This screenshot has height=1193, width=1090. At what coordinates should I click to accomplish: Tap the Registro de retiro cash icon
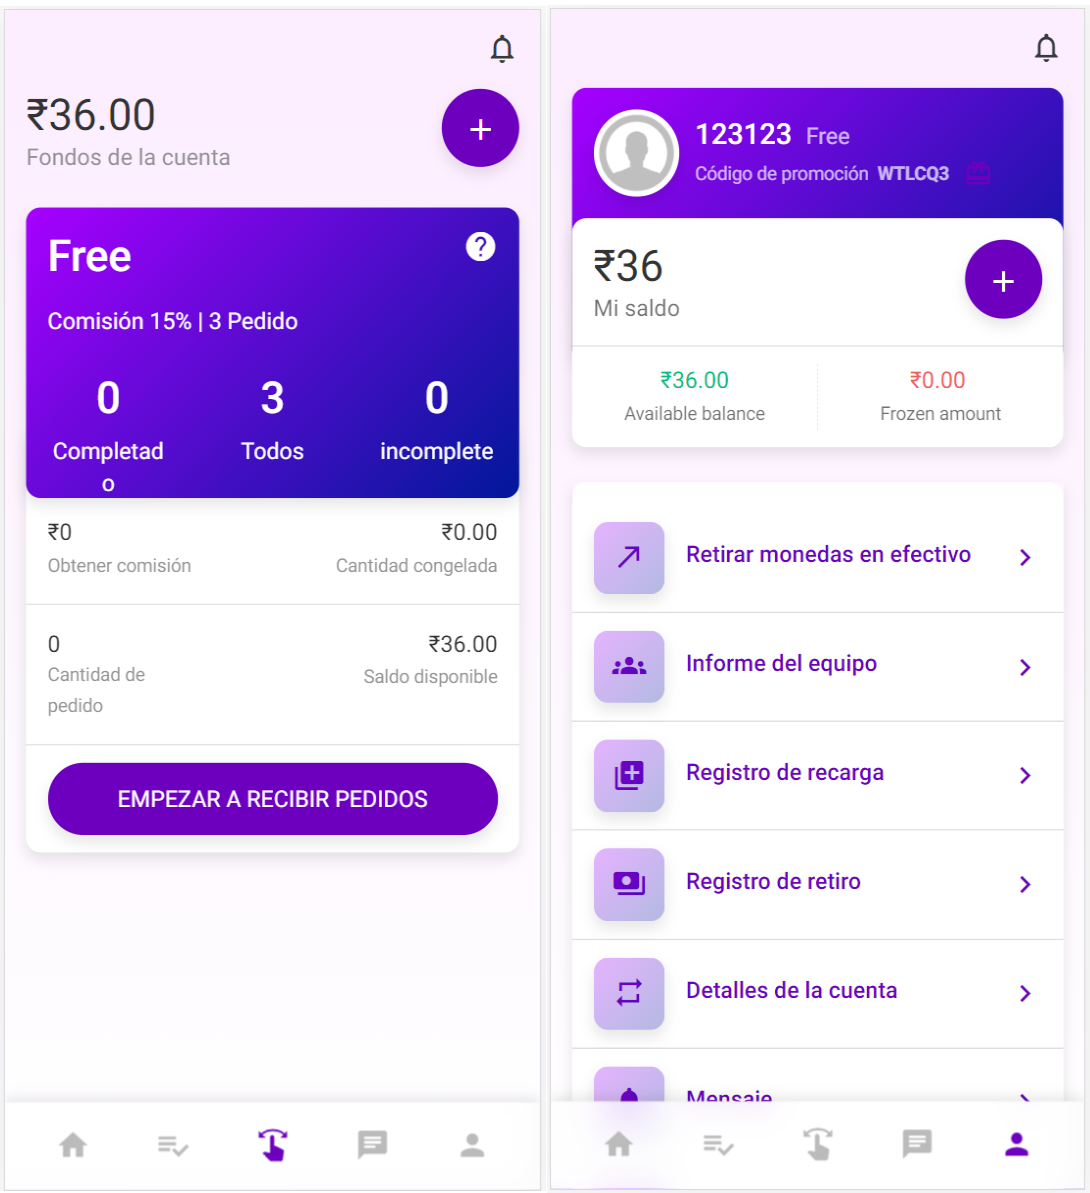pyautogui.click(x=629, y=884)
